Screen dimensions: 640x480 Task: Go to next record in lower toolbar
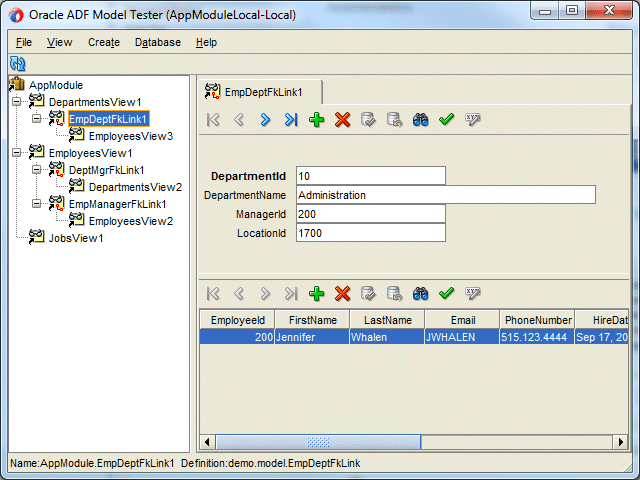(265, 293)
